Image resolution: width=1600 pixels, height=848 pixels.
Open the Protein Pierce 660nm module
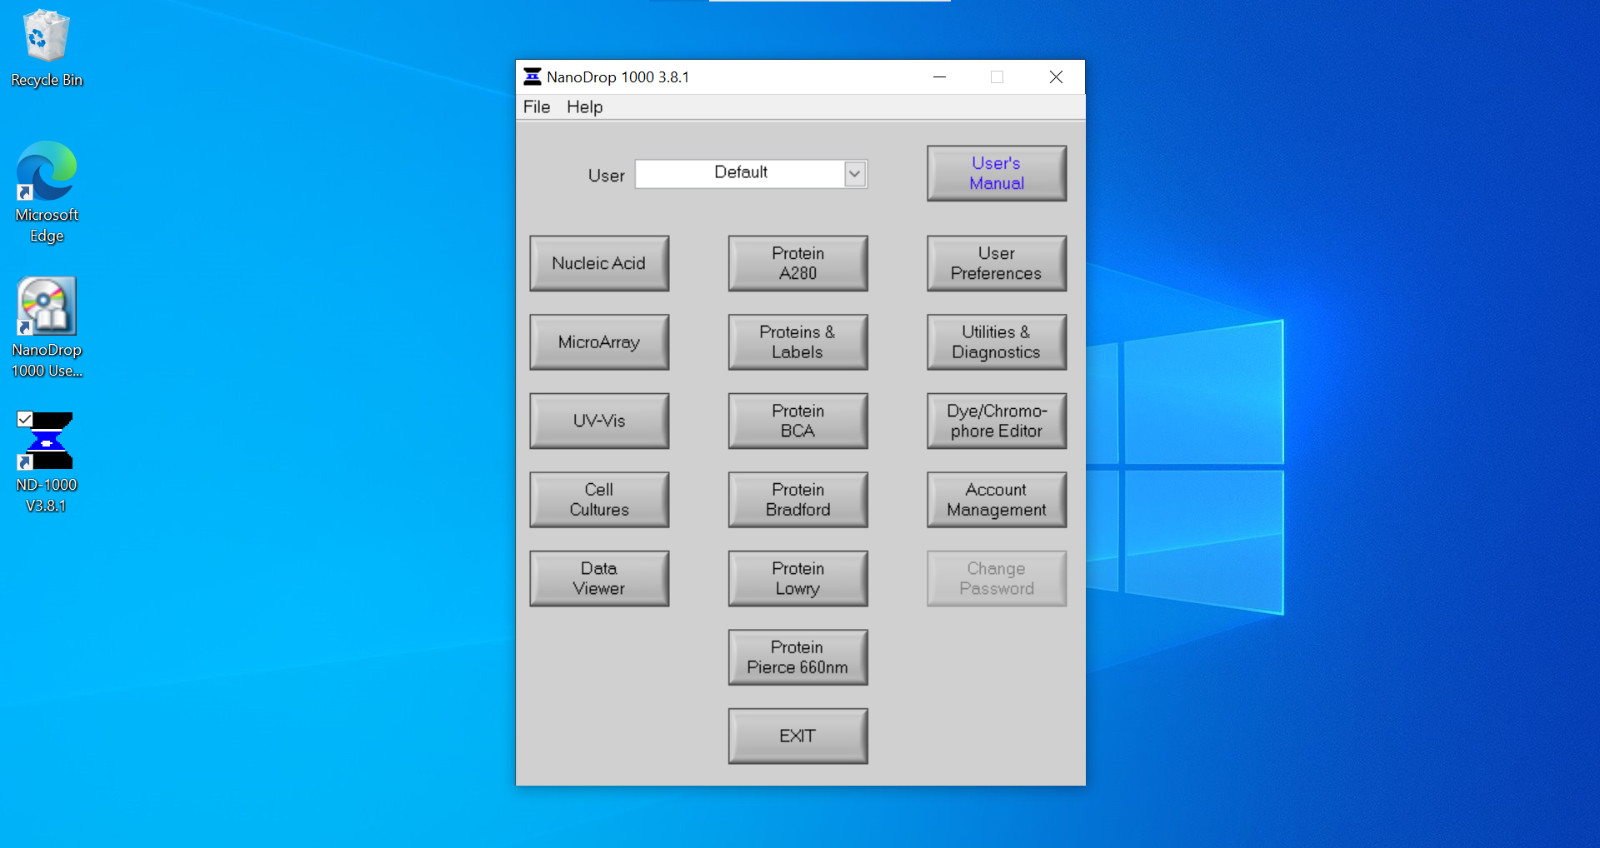[798, 657]
